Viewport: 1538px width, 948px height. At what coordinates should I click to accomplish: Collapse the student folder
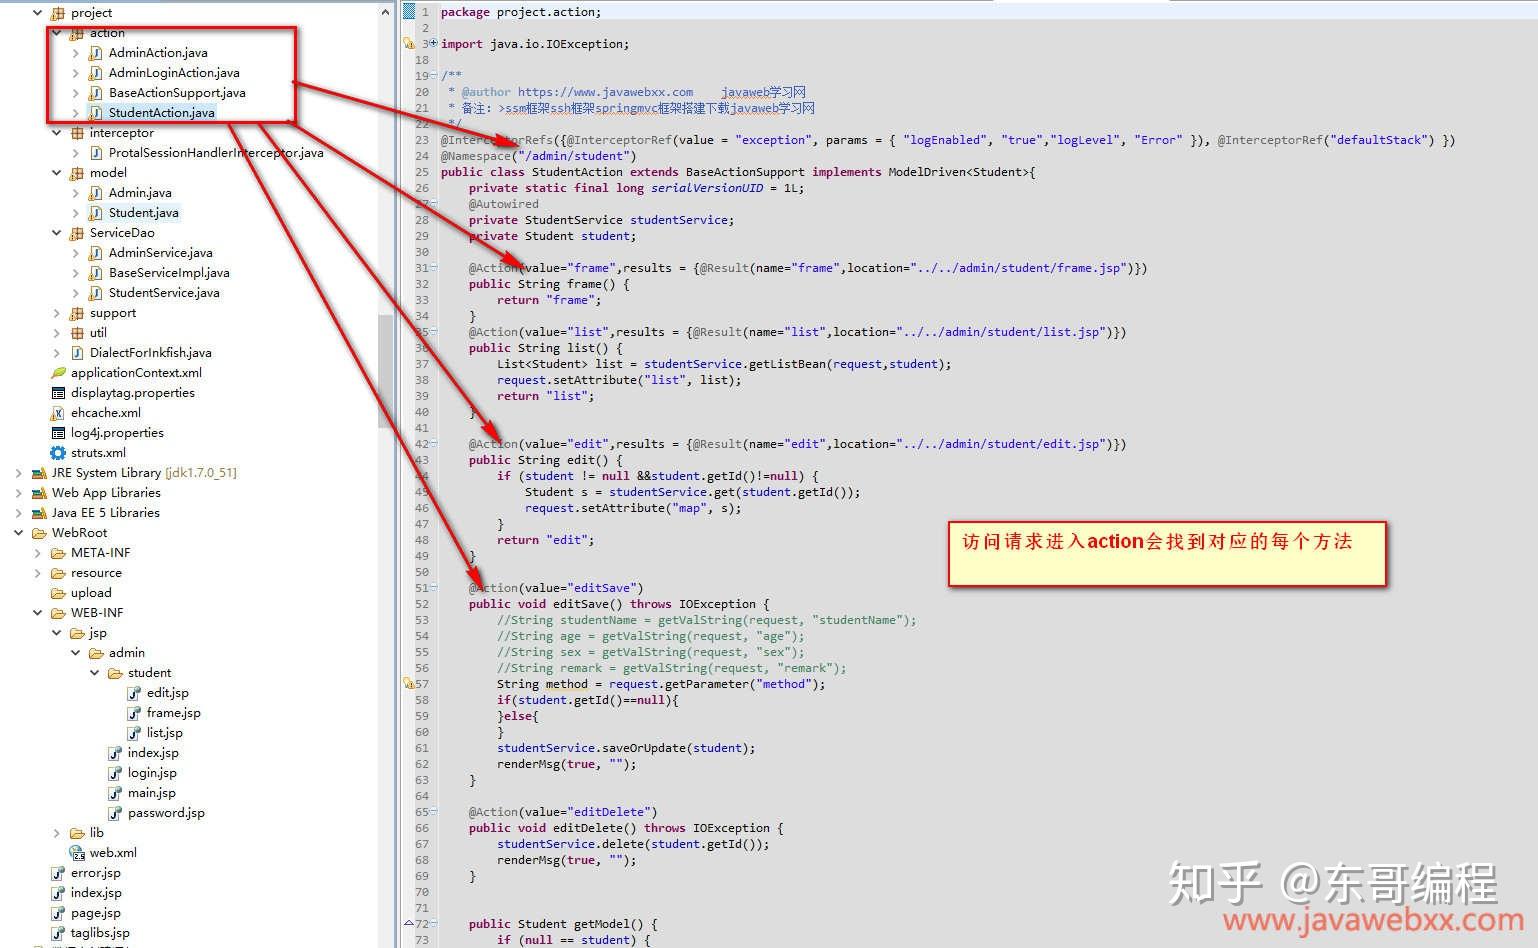(x=95, y=673)
